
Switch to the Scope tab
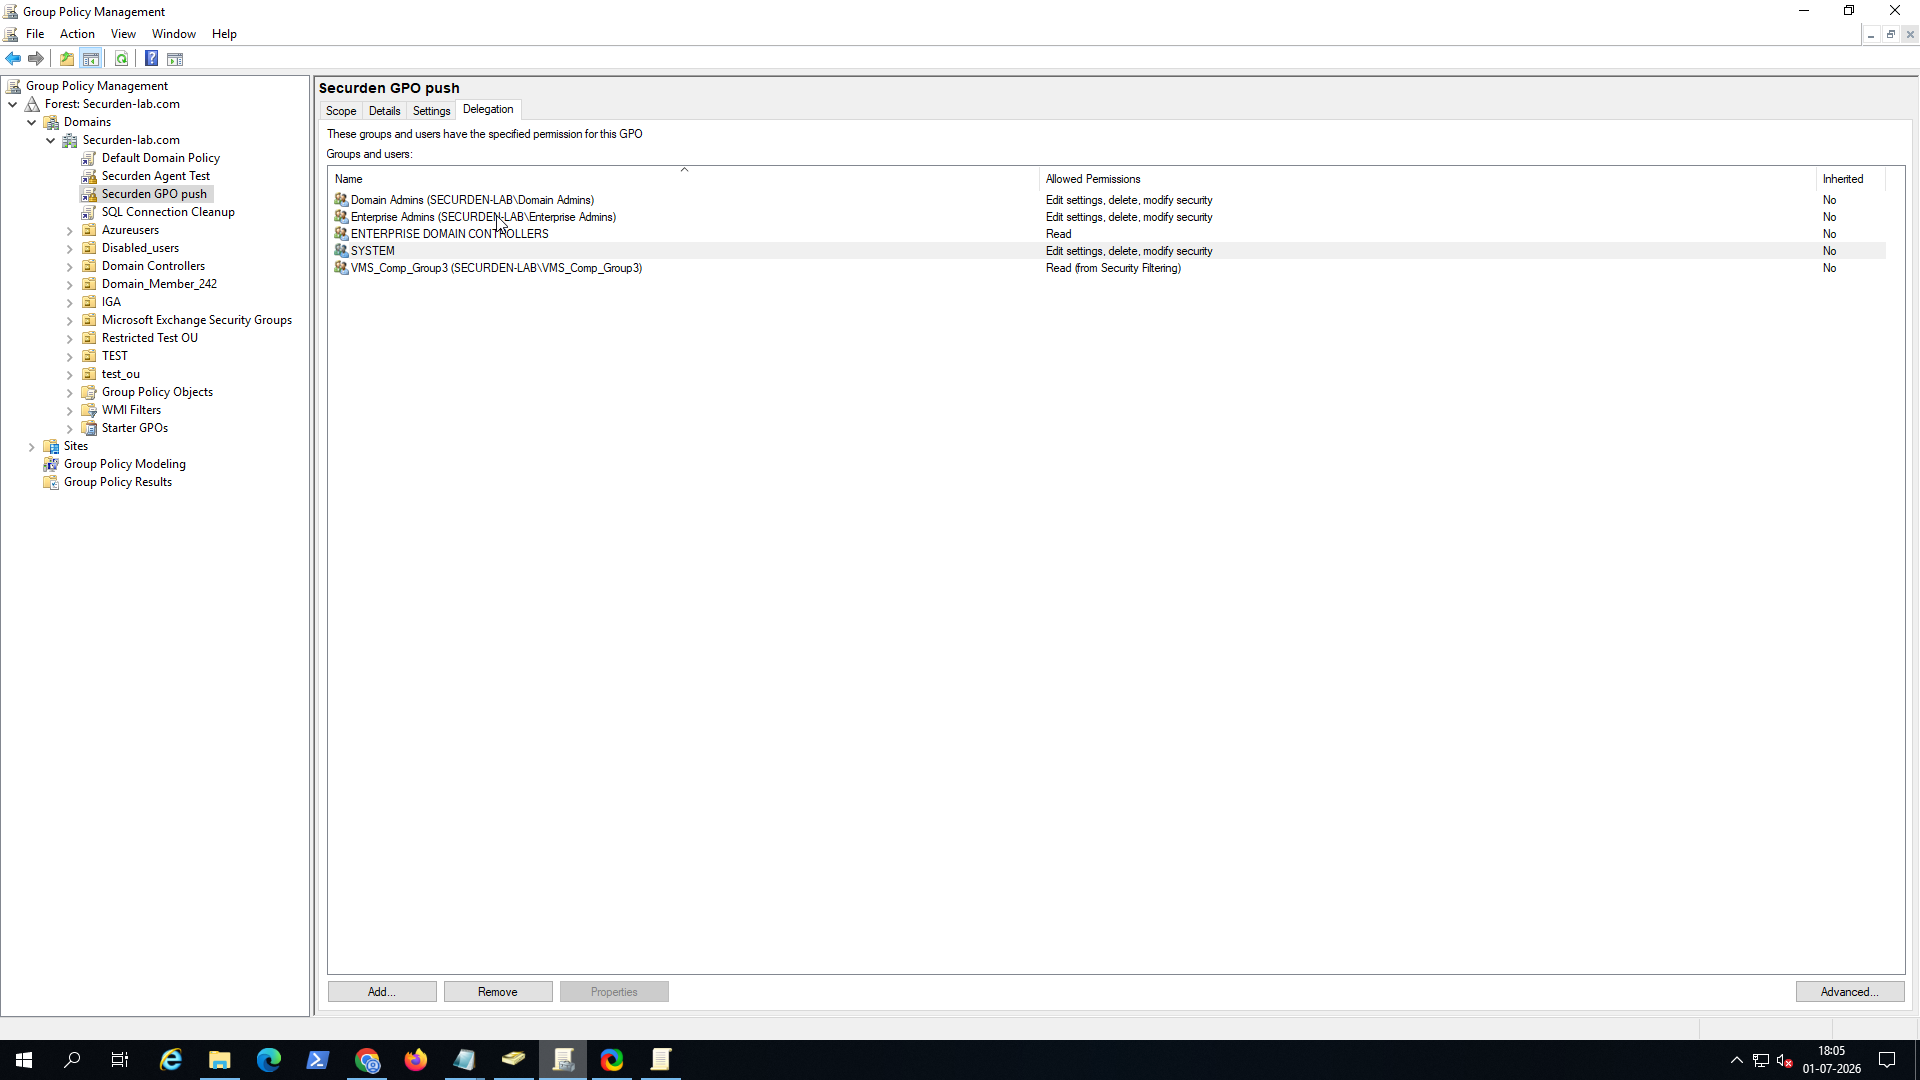click(341, 111)
